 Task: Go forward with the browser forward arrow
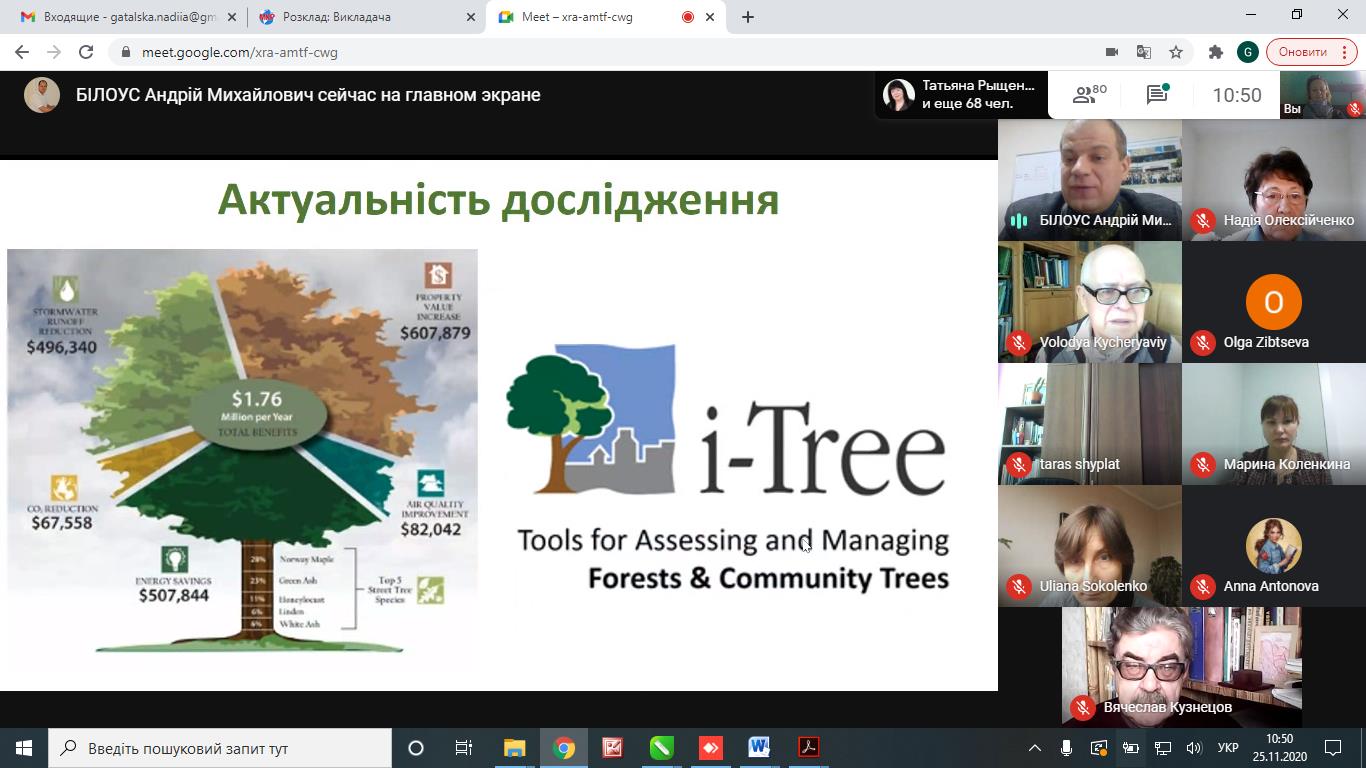click(x=54, y=52)
